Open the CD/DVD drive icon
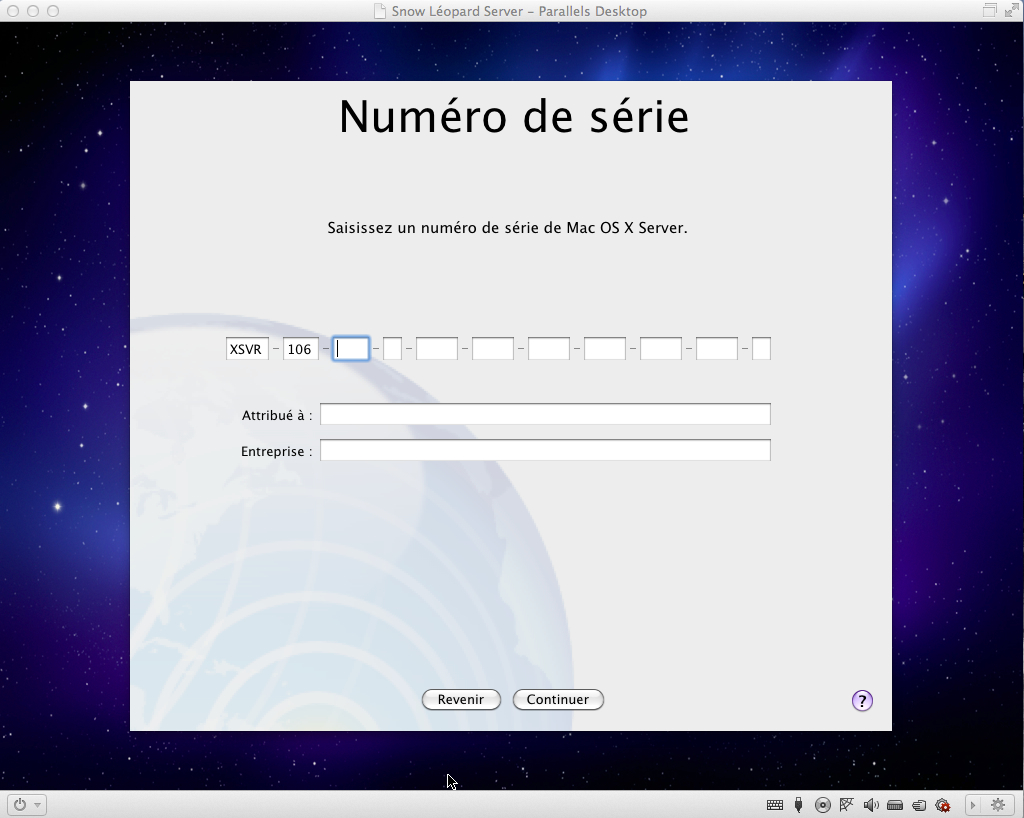Screen dimensions: 1024x818 point(823,805)
